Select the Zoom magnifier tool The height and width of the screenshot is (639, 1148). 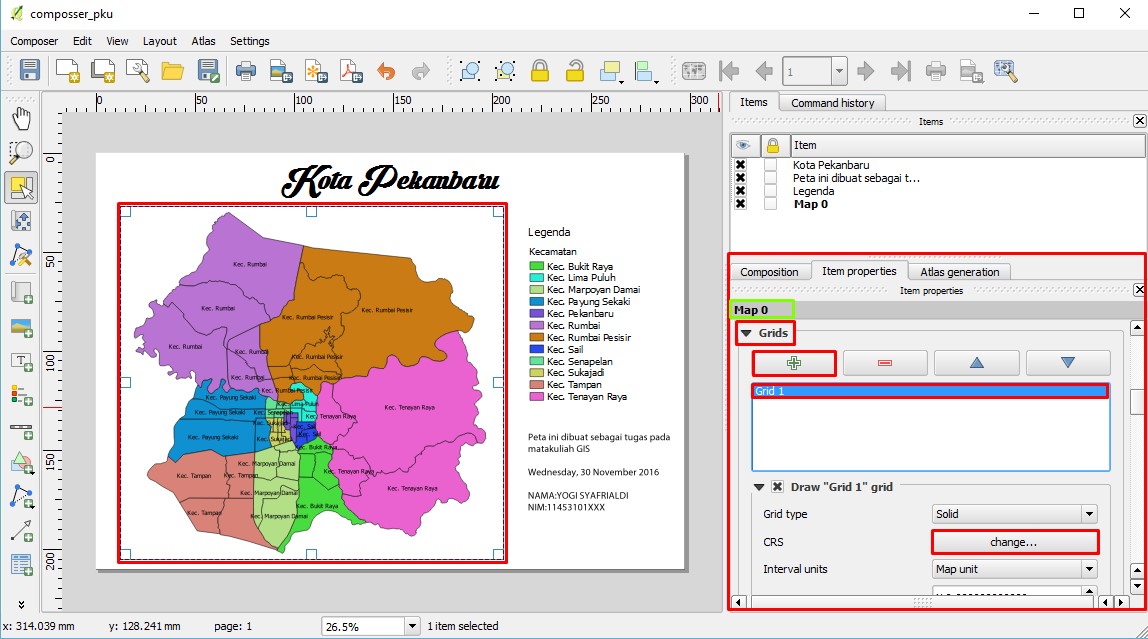(21, 152)
